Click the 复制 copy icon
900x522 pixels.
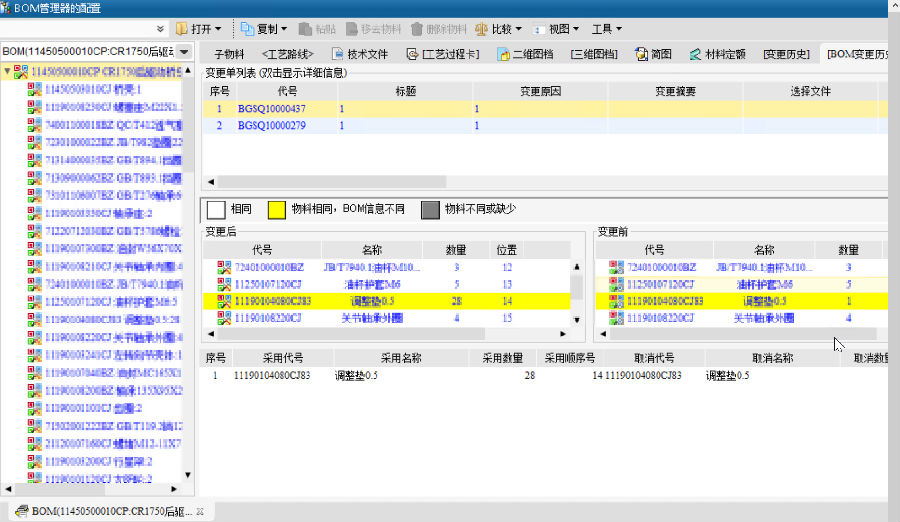pyautogui.click(x=247, y=29)
